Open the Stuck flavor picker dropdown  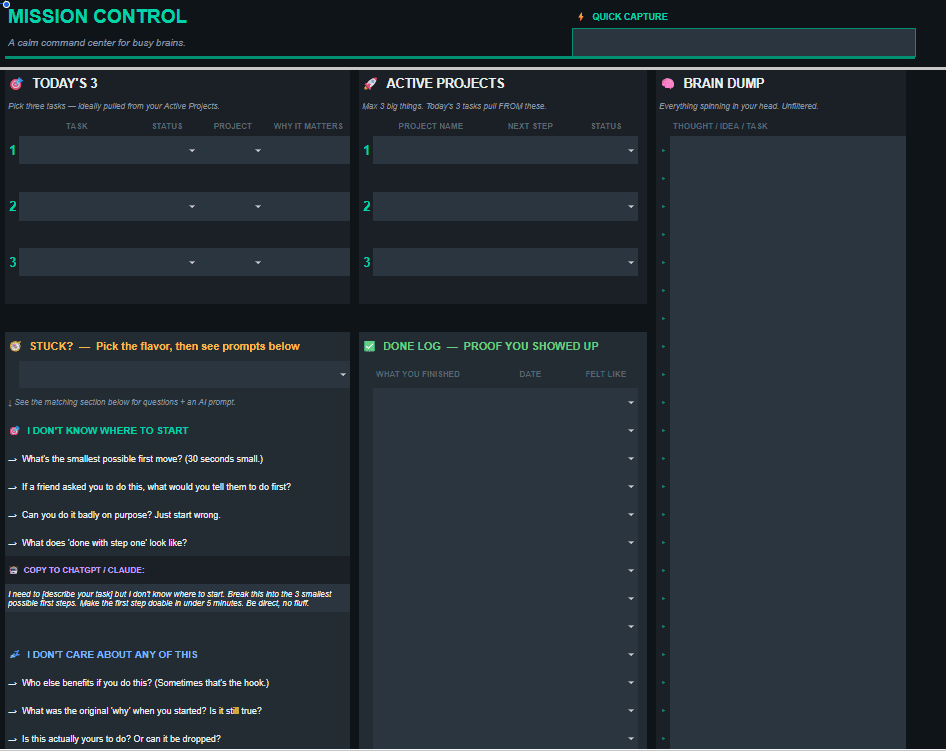(x=338, y=374)
